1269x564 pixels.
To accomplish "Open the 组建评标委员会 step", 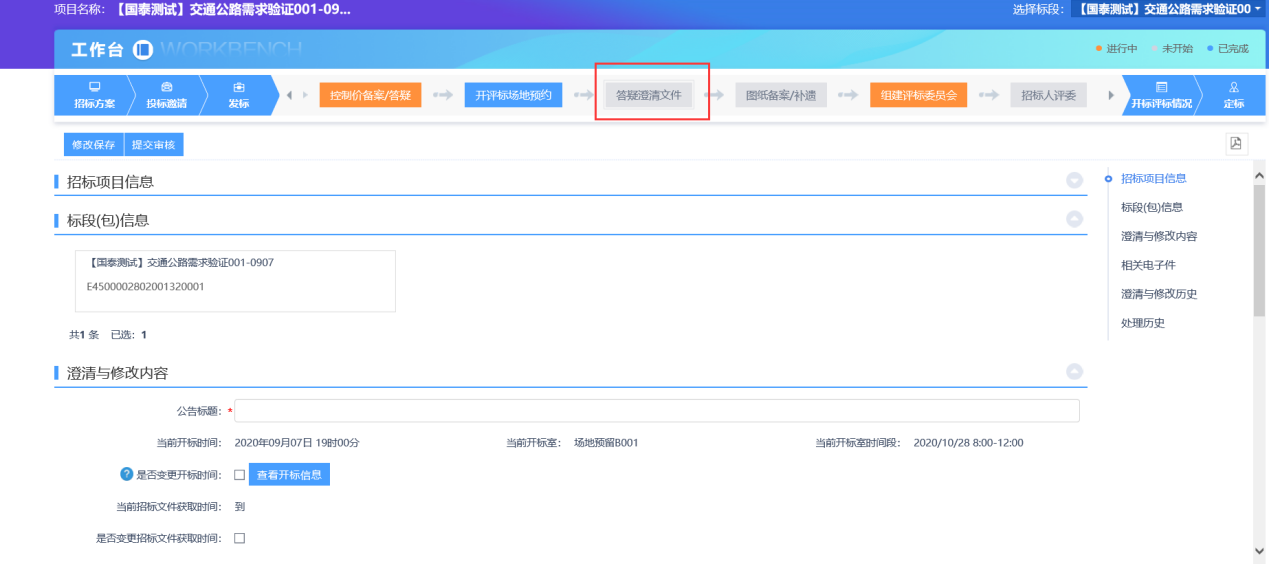I will pyautogui.click(x=918, y=95).
